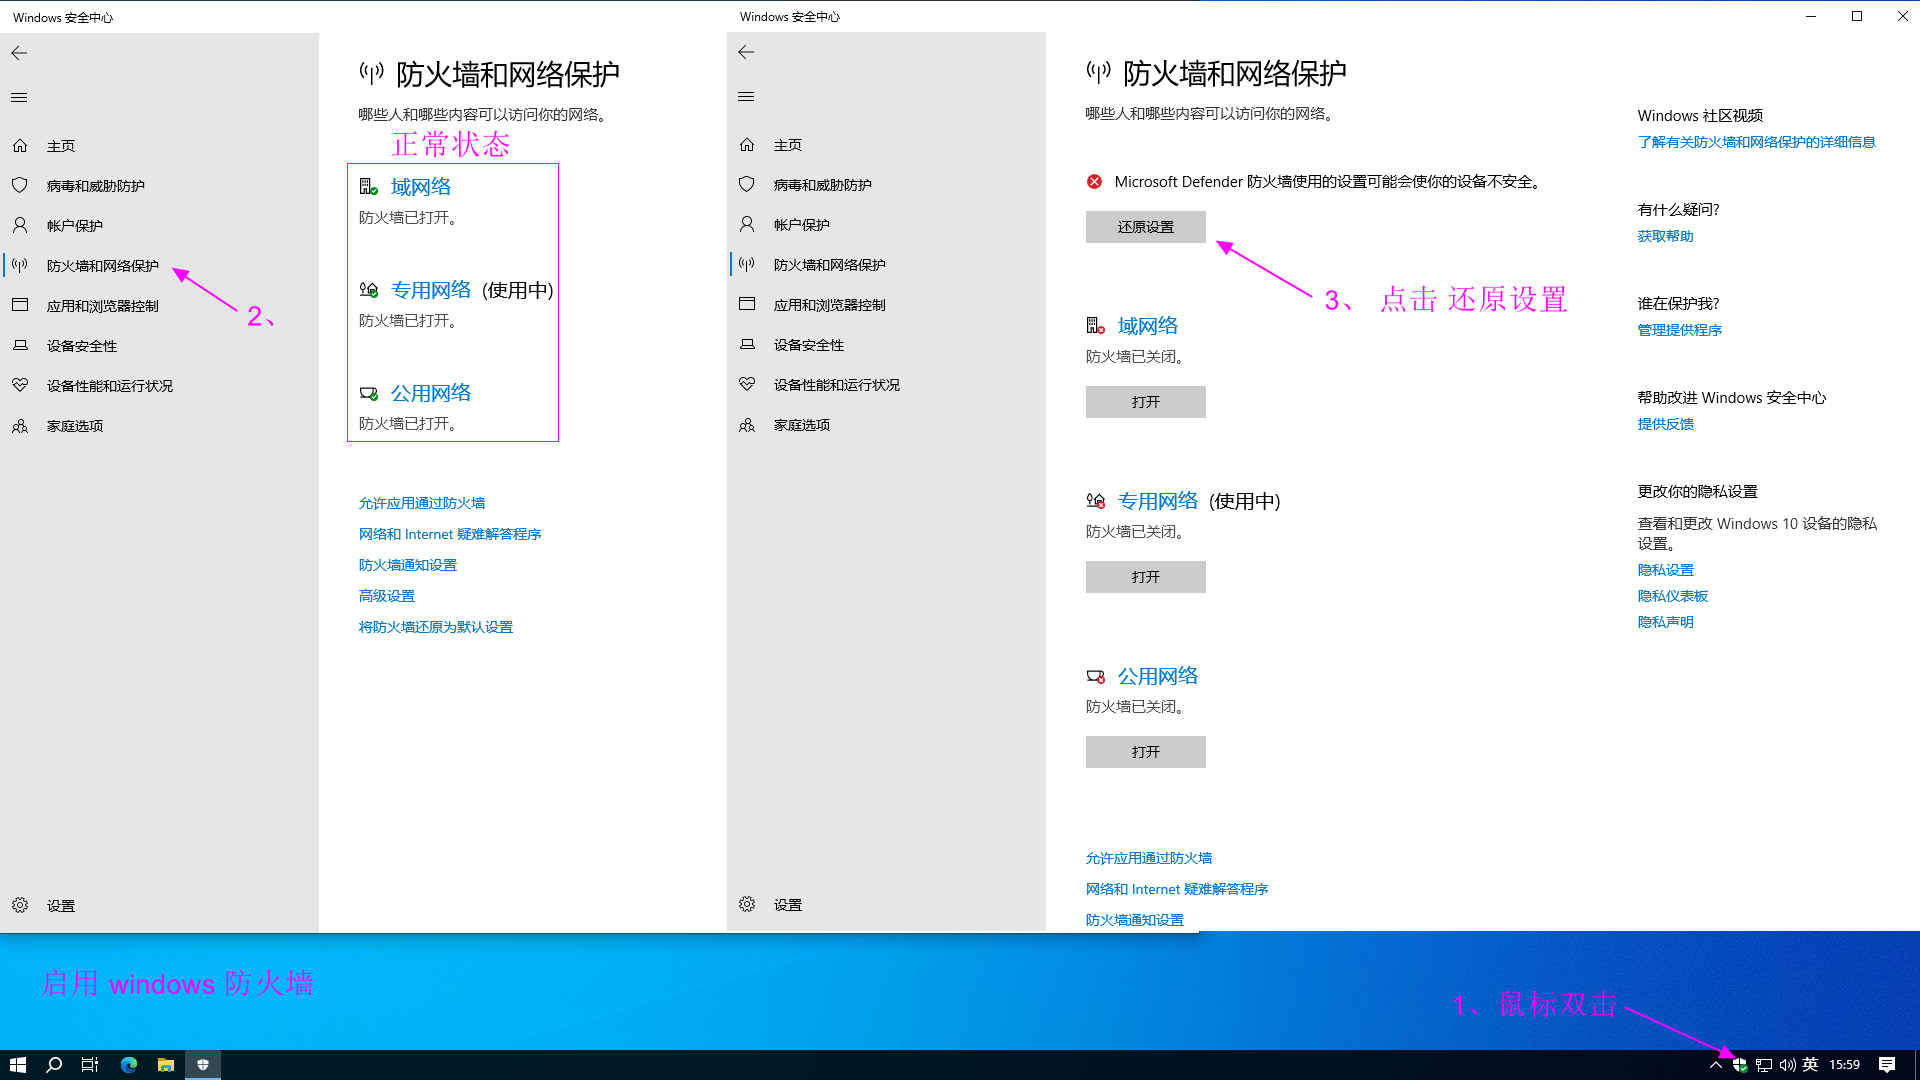Open 设备性能和运行状况 in right window sidebar
This screenshot has height=1080, width=1920.
click(836, 385)
